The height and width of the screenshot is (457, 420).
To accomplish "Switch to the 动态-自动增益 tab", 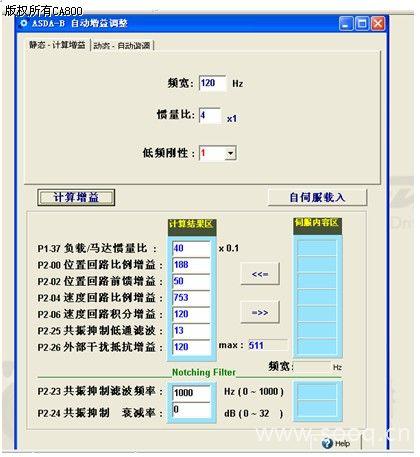I will coord(122,45).
